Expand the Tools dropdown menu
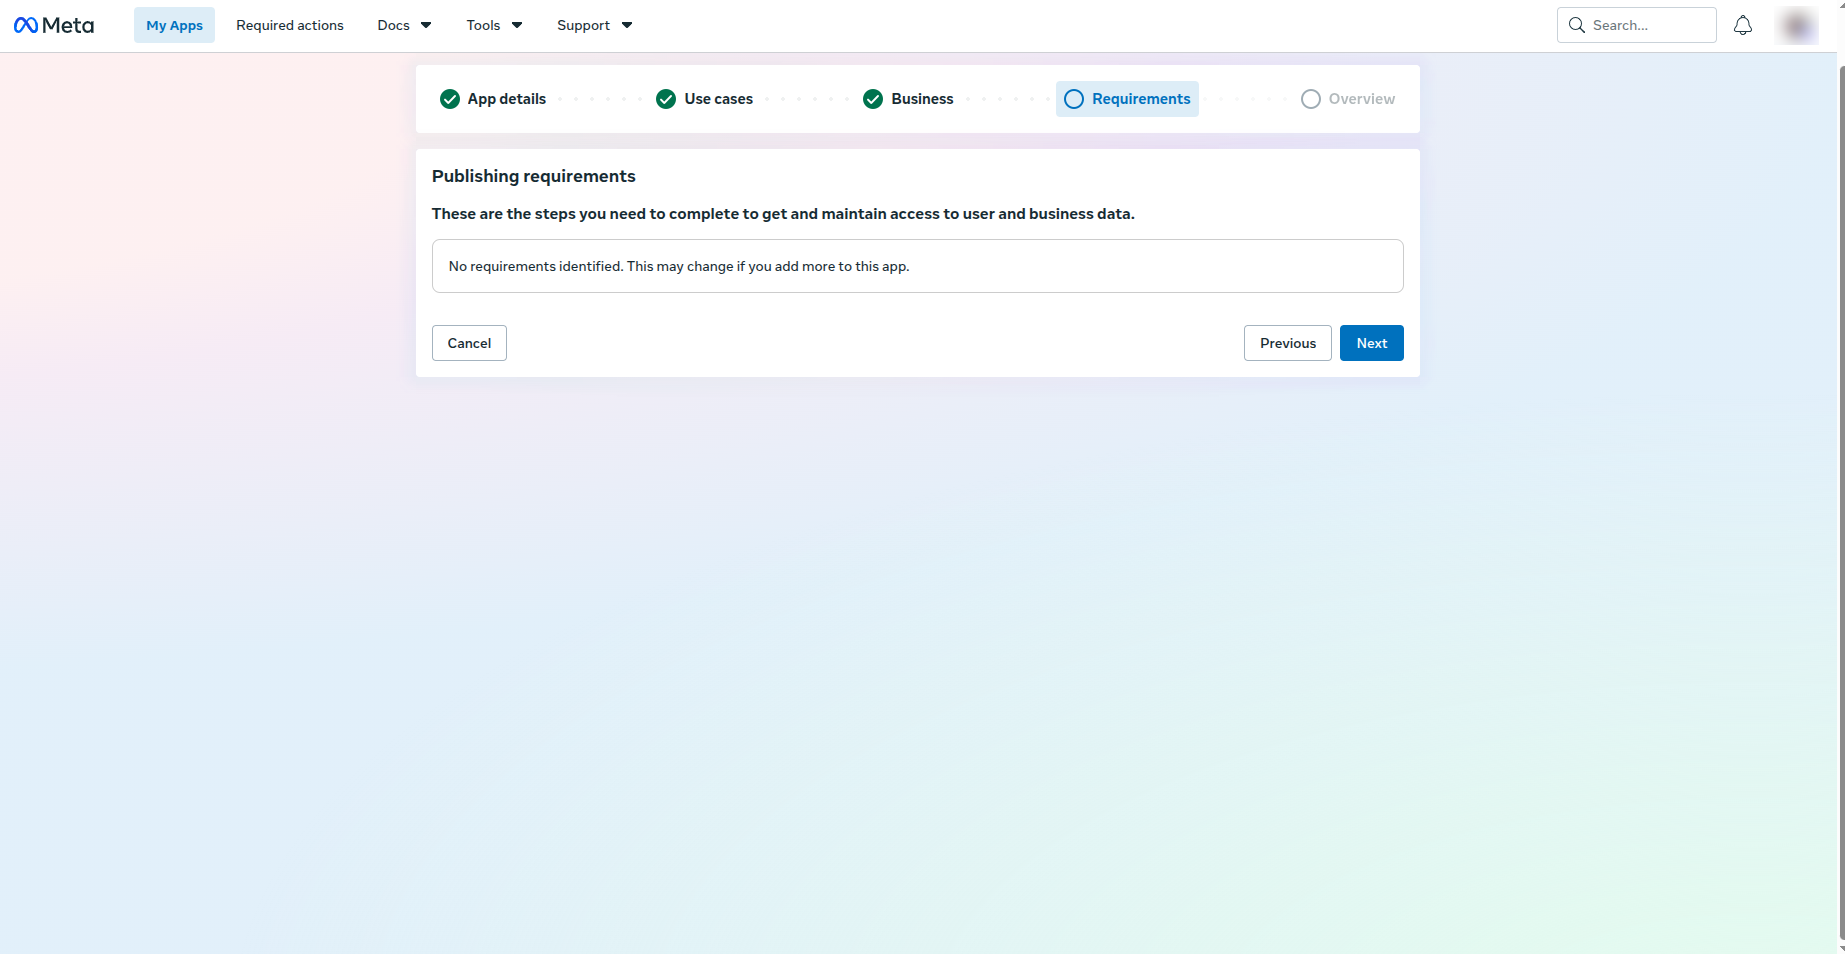 [495, 25]
